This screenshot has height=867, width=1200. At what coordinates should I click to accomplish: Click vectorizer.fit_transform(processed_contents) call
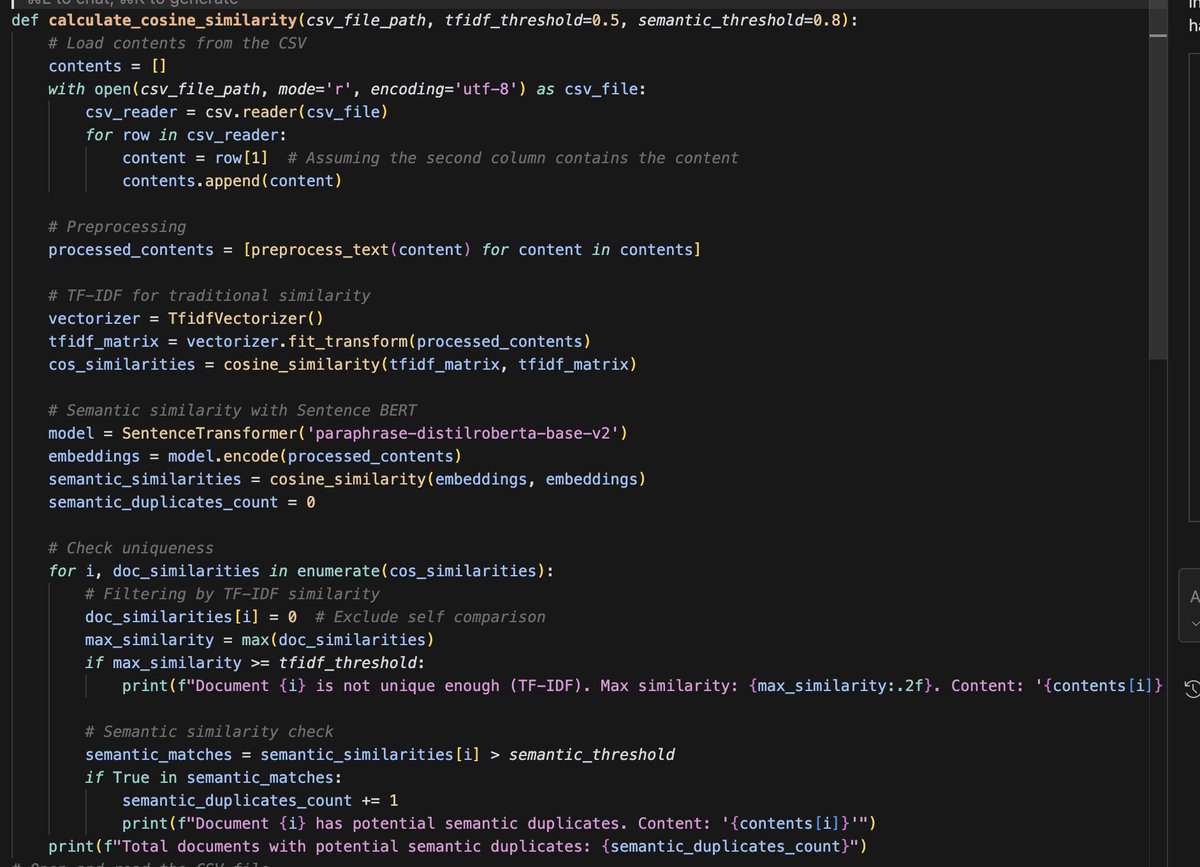[x=388, y=342]
